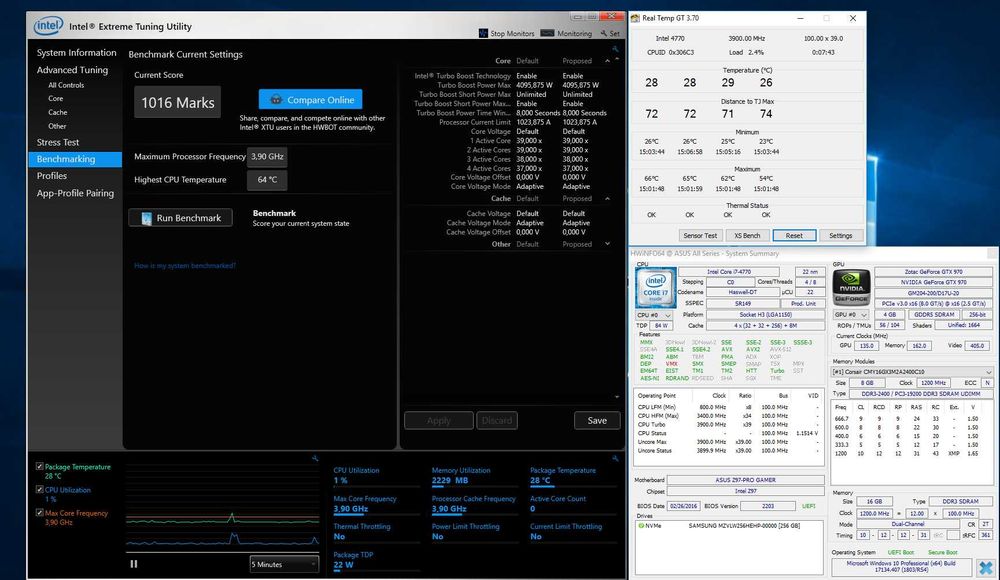Select Other under Advanced Tuning
Viewport: 1000px width, 580px height.
(57, 126)
